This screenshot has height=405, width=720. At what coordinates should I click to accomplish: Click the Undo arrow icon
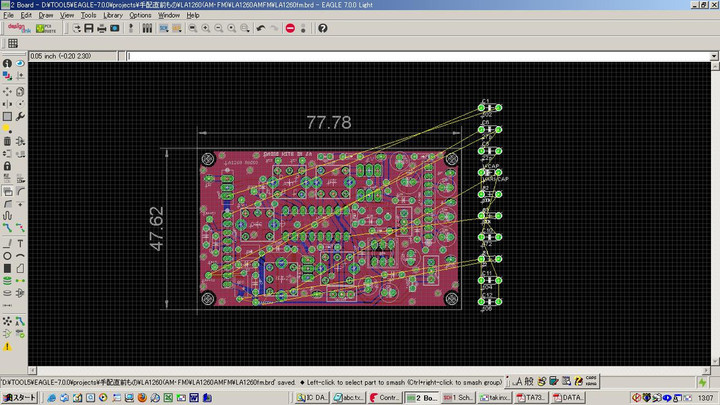pyautogui.click(x=260, y=28)
